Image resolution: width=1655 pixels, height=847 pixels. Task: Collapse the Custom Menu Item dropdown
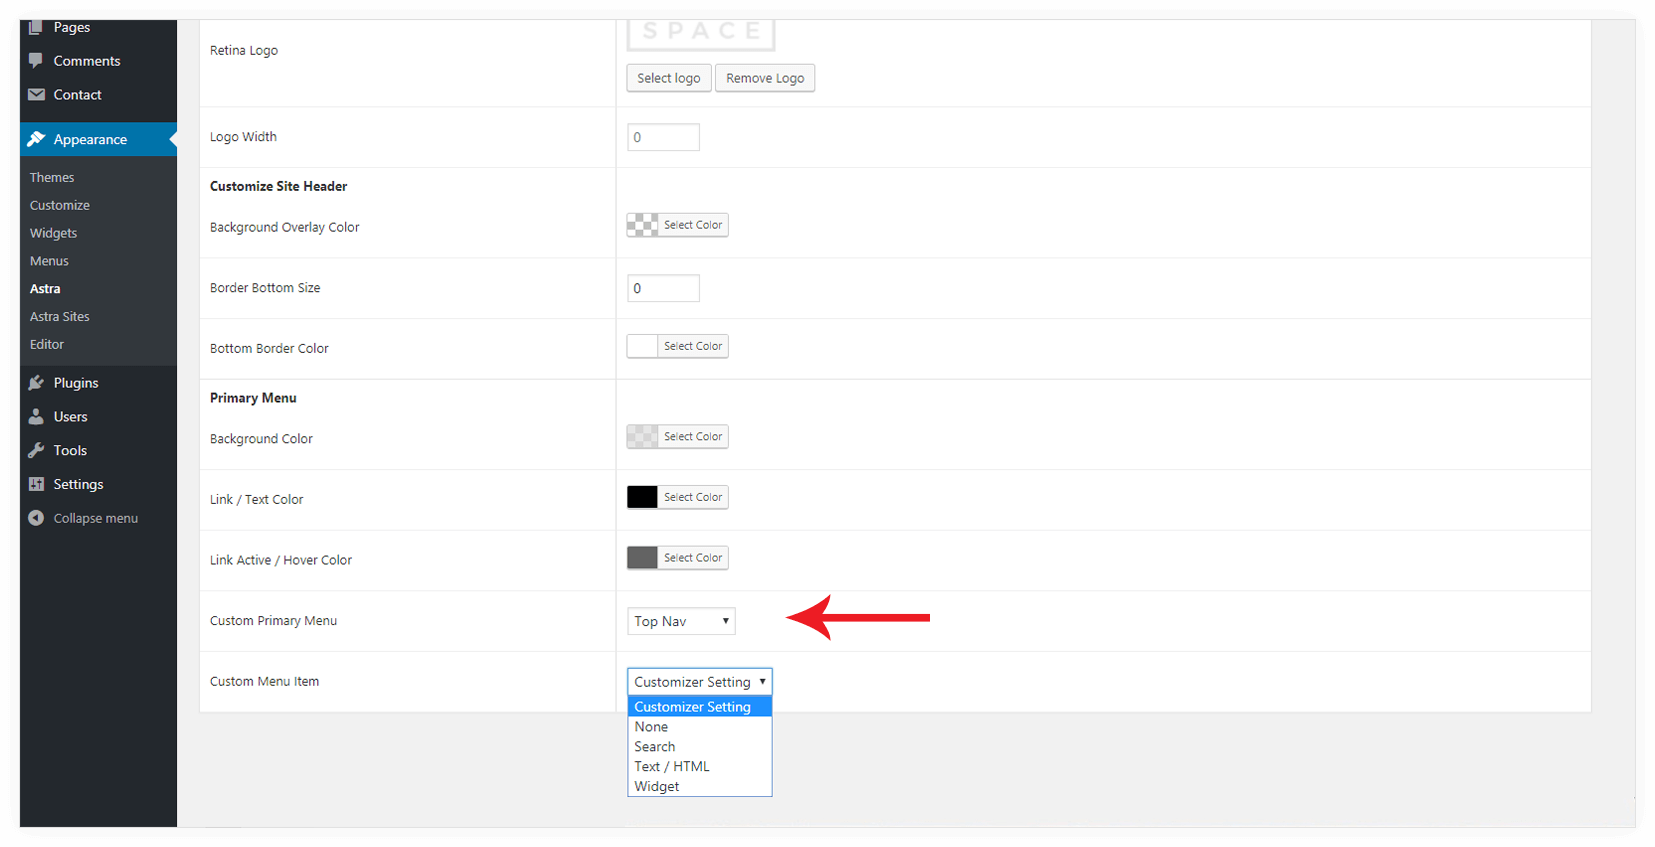(700, 682)
